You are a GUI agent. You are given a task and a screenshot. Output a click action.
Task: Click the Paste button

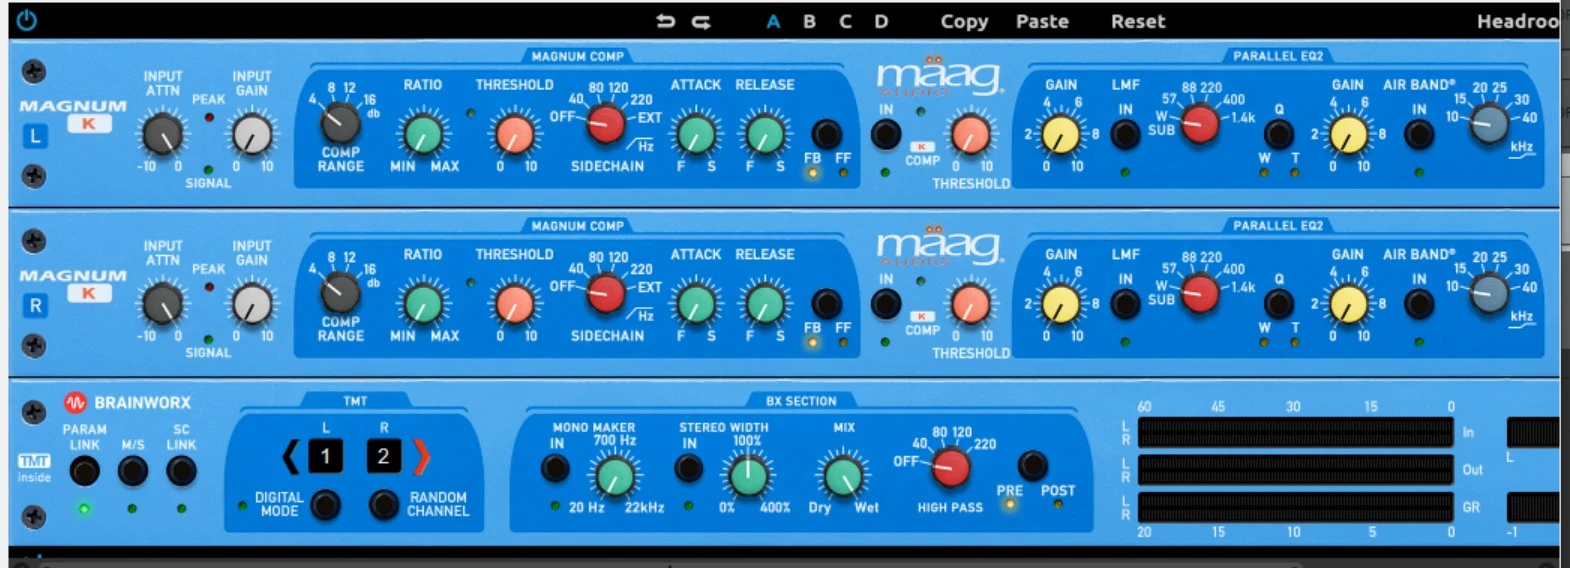pyautogui.click(x=1042, y=21)
